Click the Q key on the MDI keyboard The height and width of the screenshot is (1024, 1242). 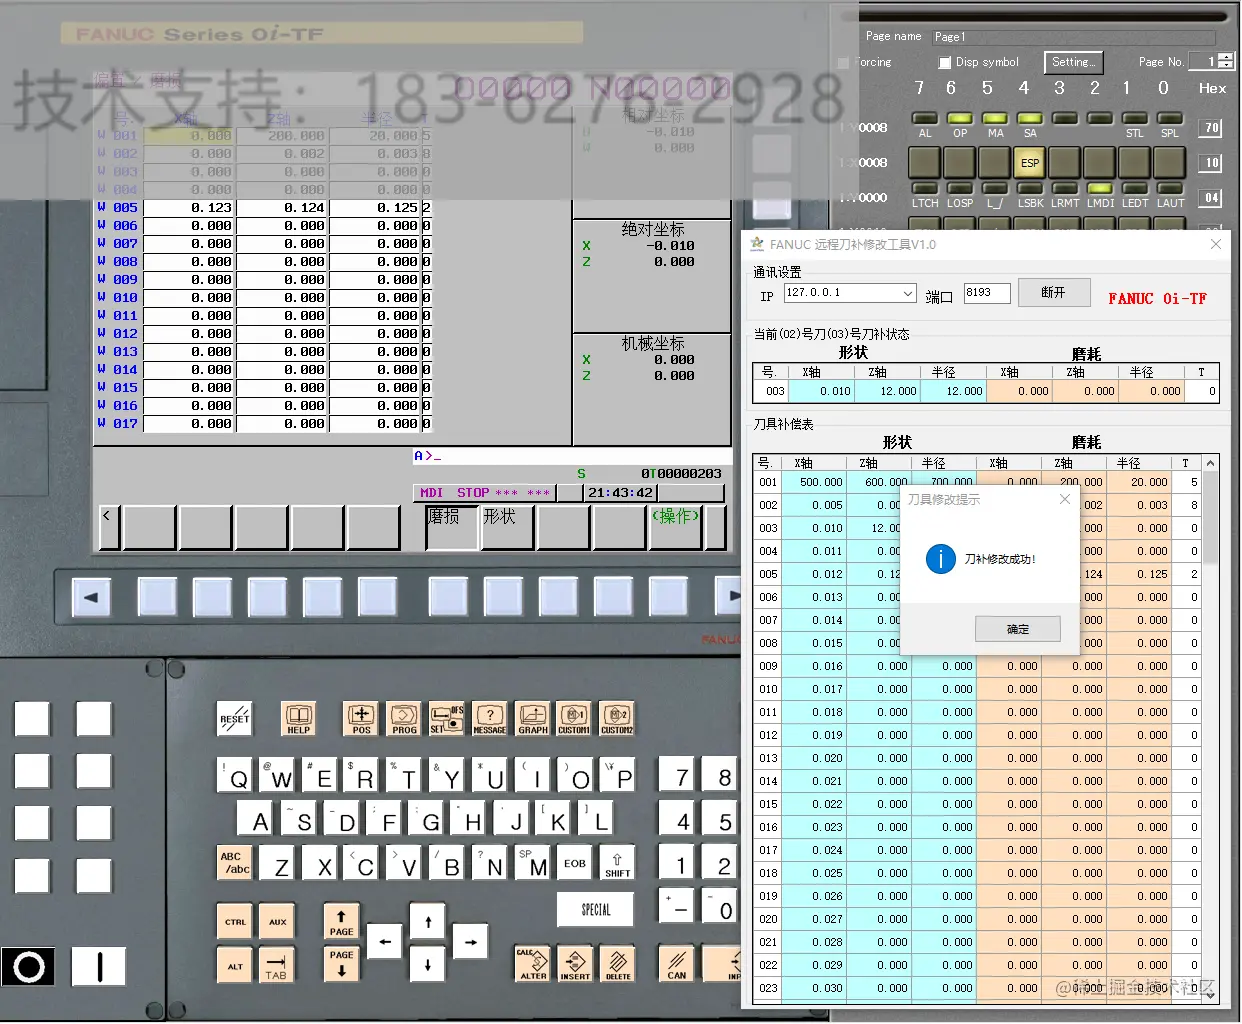(x=235, y=776)
